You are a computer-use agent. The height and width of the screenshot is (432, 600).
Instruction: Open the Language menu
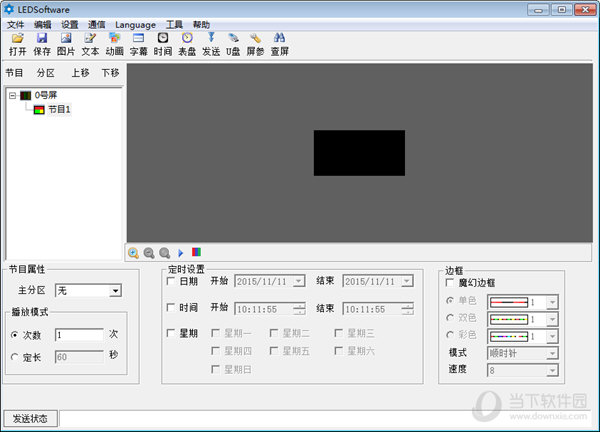(135, 24)
